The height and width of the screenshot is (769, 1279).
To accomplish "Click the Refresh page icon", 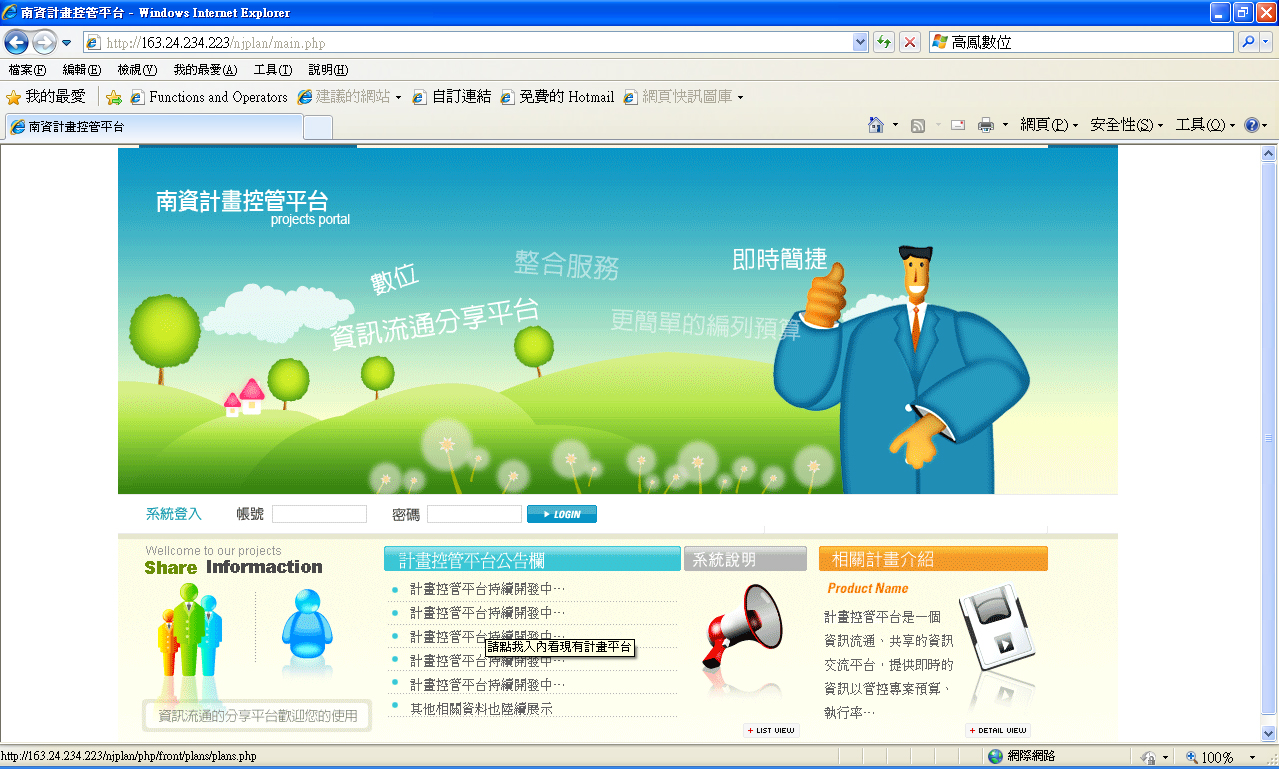I will tap(884, 42).
